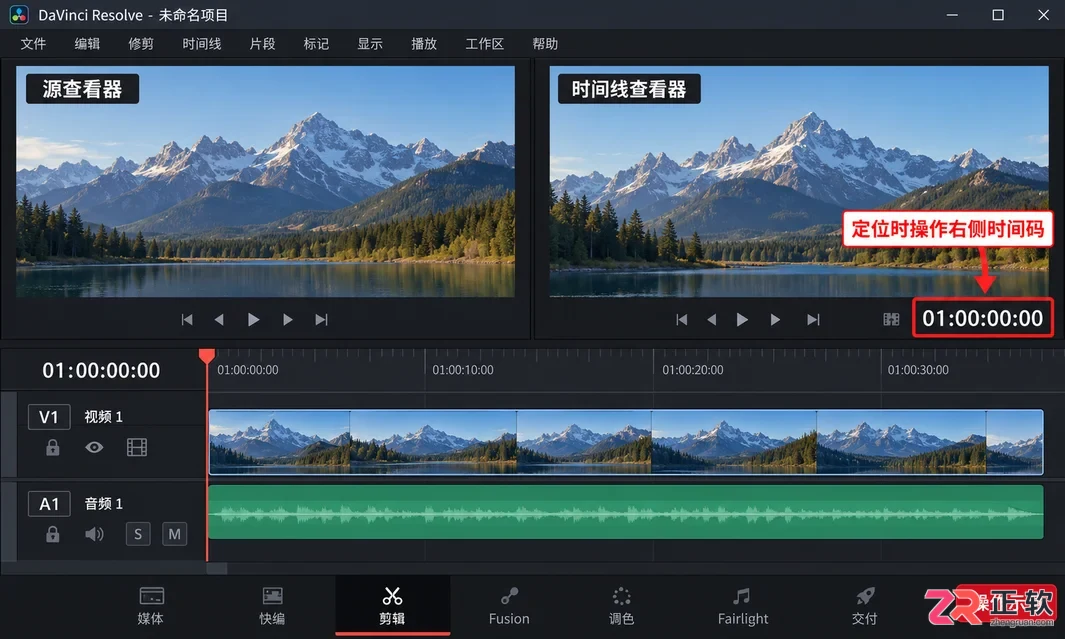The height and width of the screenshot is (639, 1065).
Task: Open the 文件 menu
Action: coord(33,44)
